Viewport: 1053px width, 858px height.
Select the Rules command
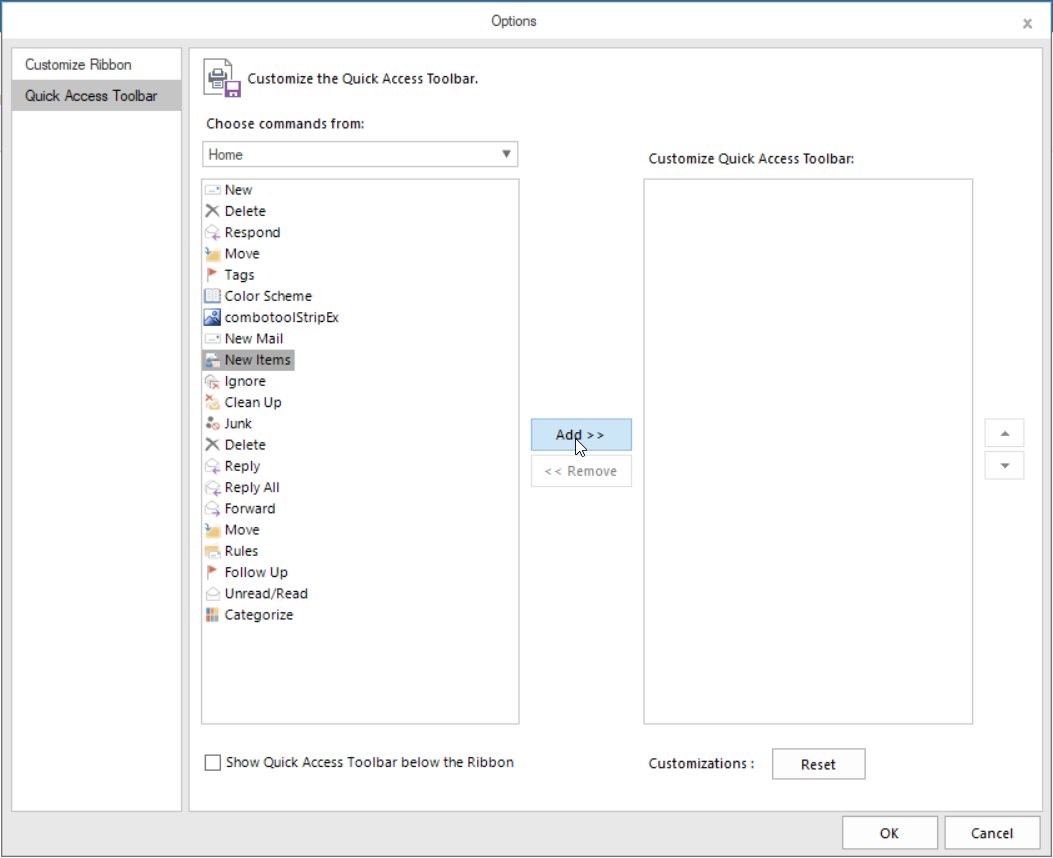[x=240, y=551]
